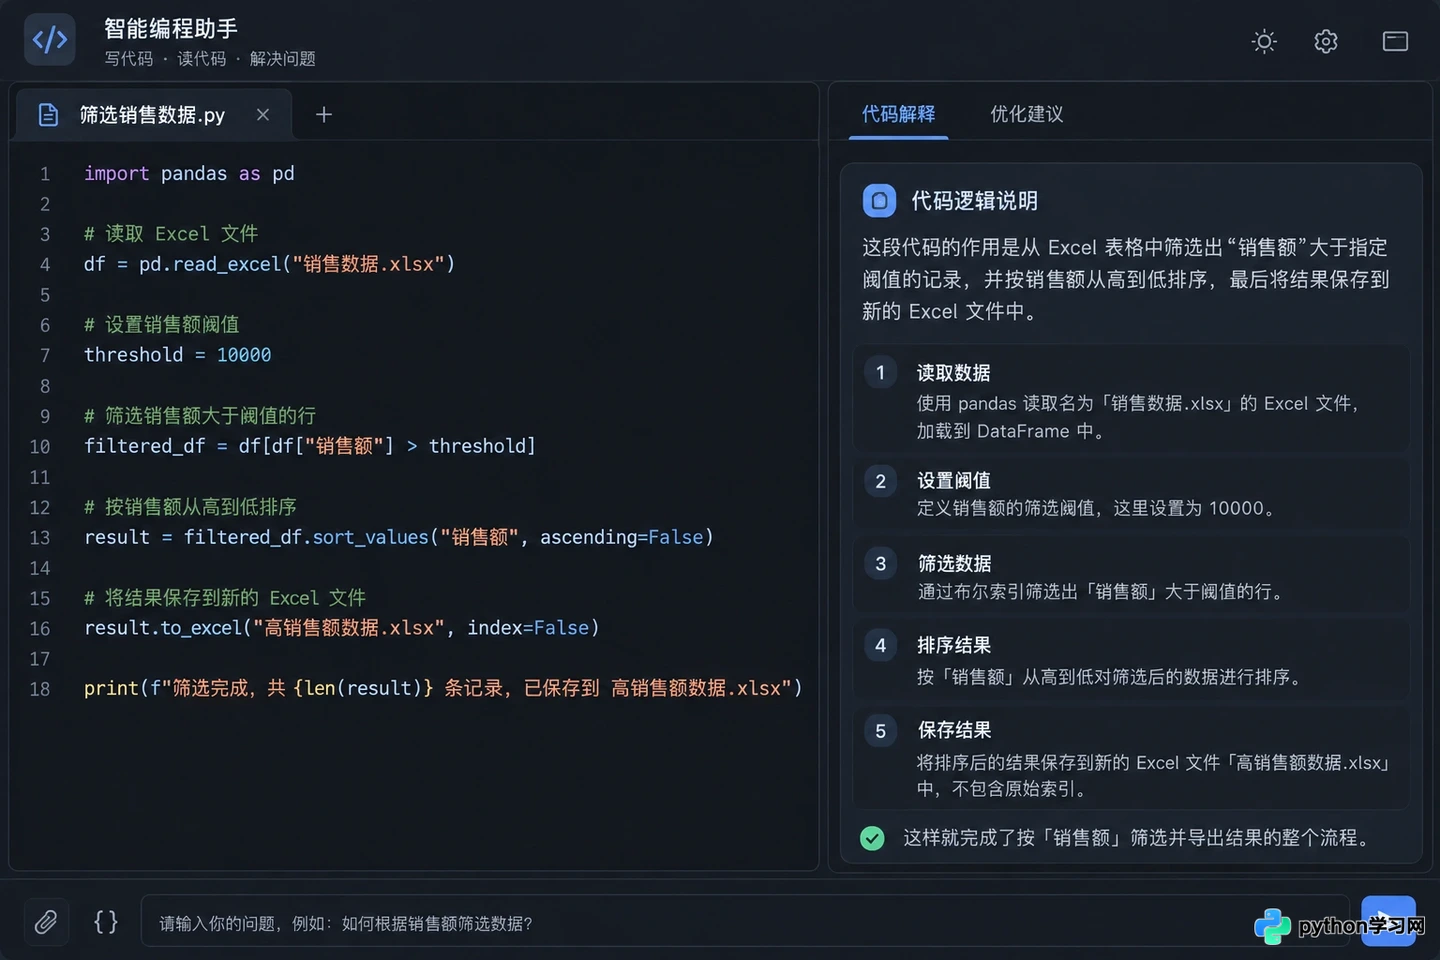Click the number 3 badge beside 筛选数据
Screen dimensions: 1440x960
pyautogui.click(x=880, y=564)
